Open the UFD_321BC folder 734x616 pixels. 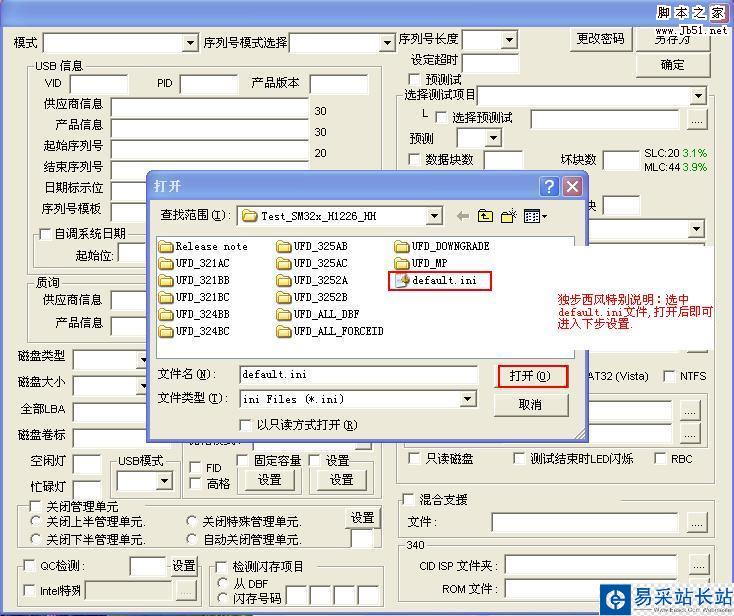[194, 297]
